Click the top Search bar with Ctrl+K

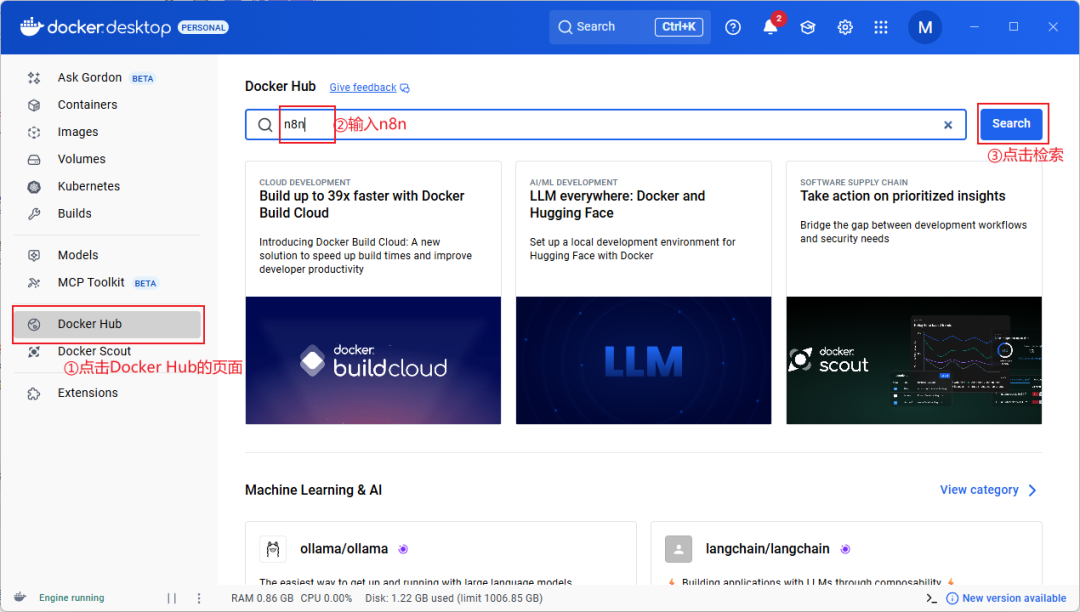click(630, 27)
